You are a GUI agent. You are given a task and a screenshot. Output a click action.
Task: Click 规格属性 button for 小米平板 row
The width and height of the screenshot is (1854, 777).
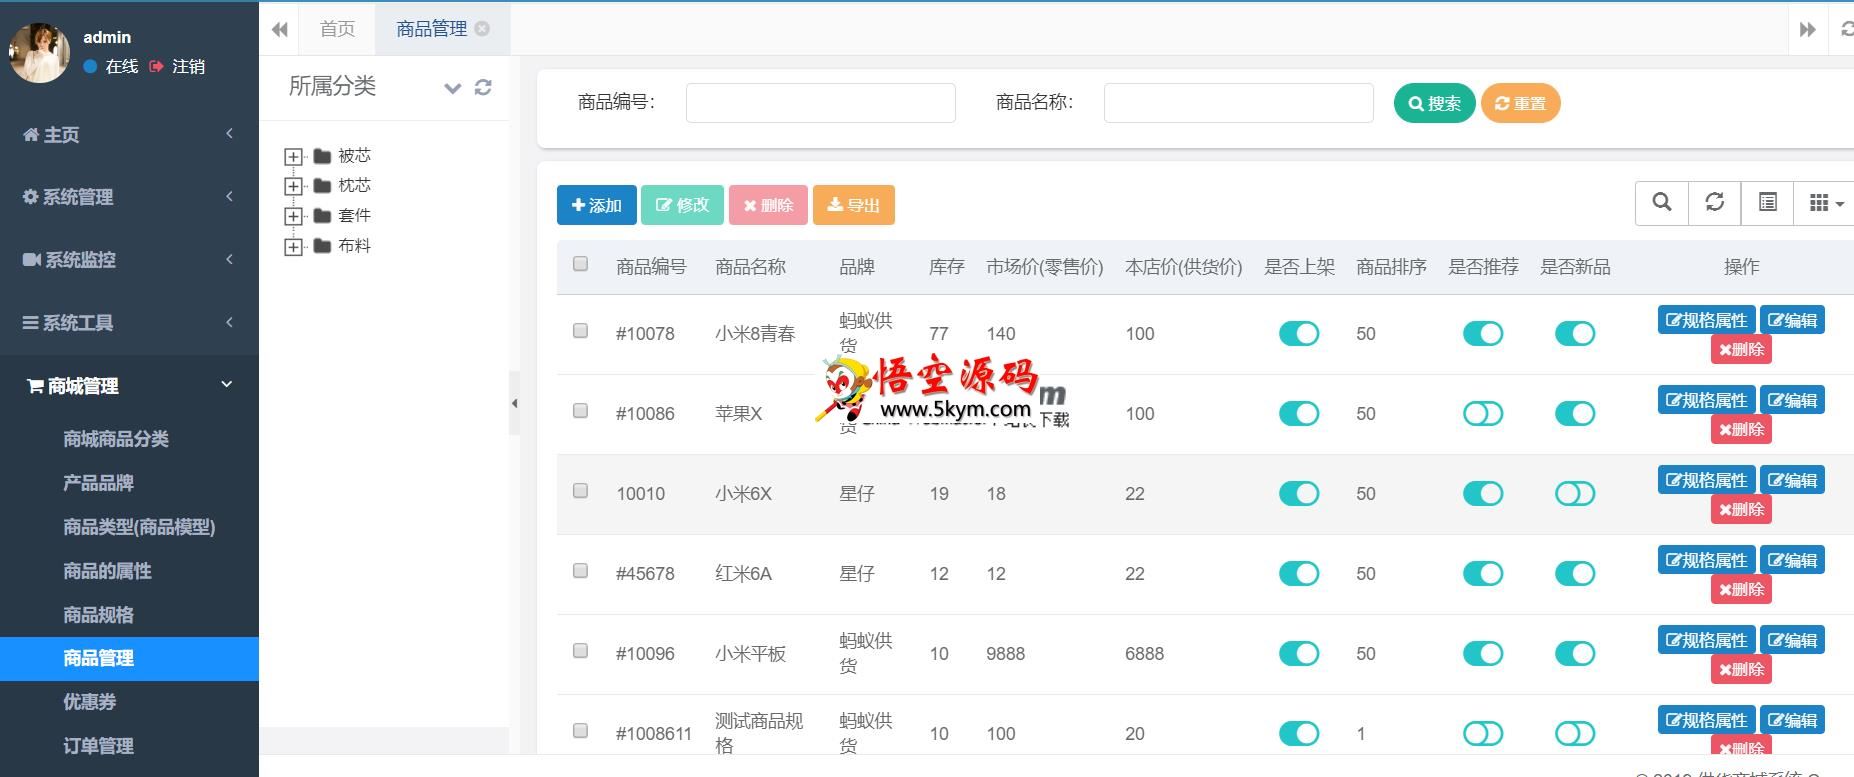tap(1706, 640)
